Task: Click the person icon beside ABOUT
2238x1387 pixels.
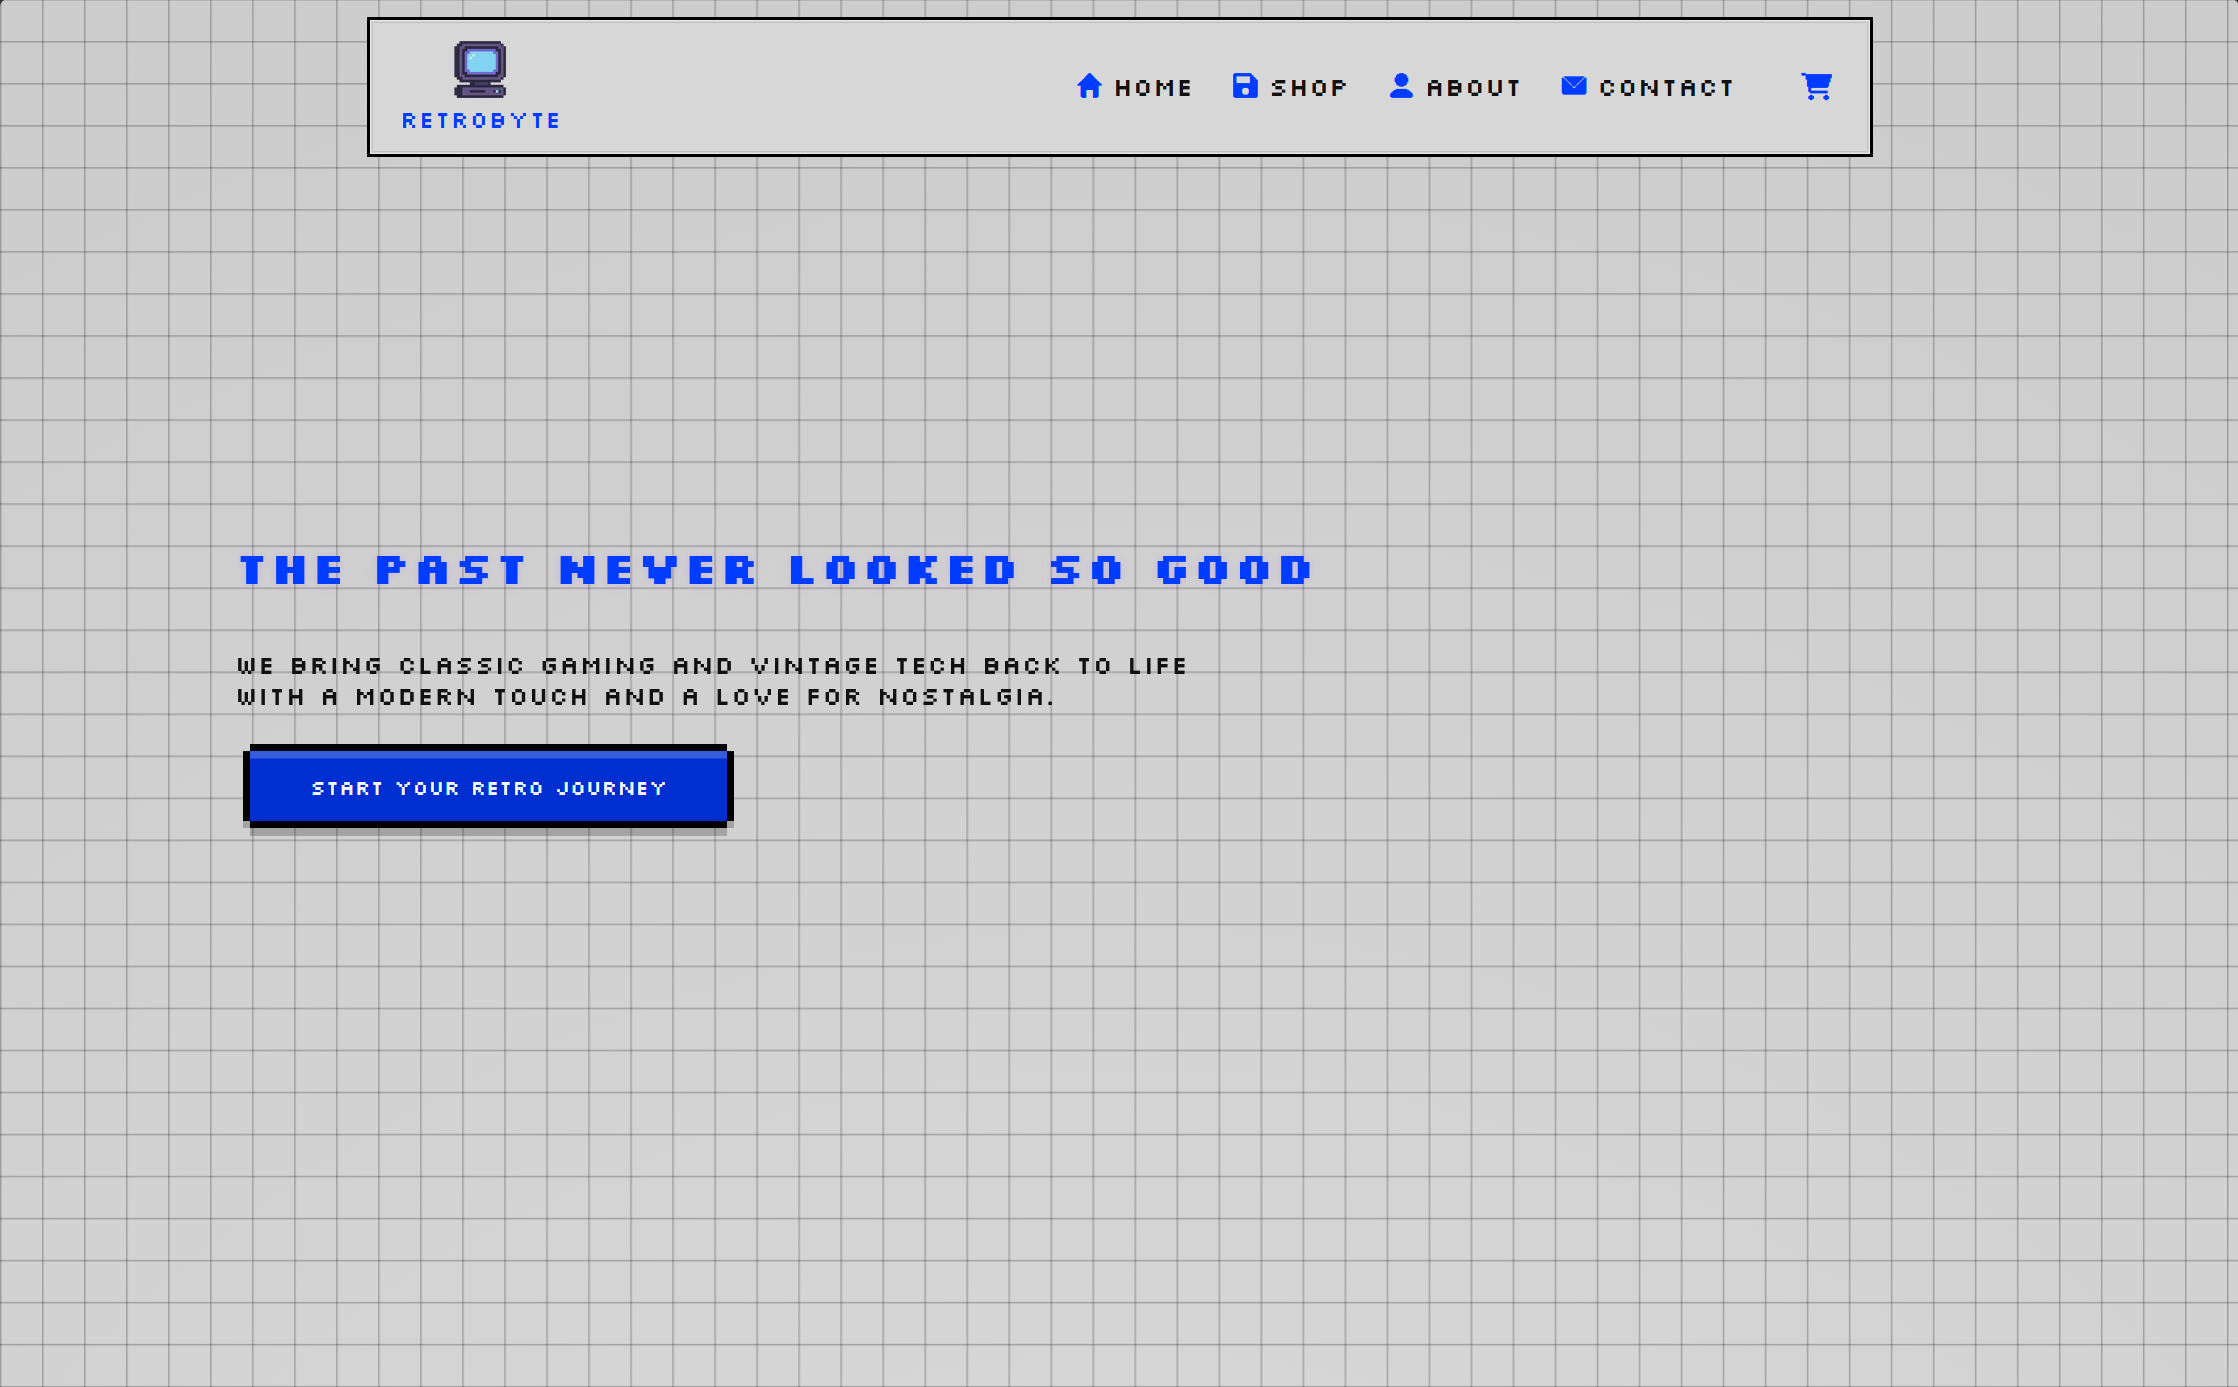Action: pos(1401,86)
